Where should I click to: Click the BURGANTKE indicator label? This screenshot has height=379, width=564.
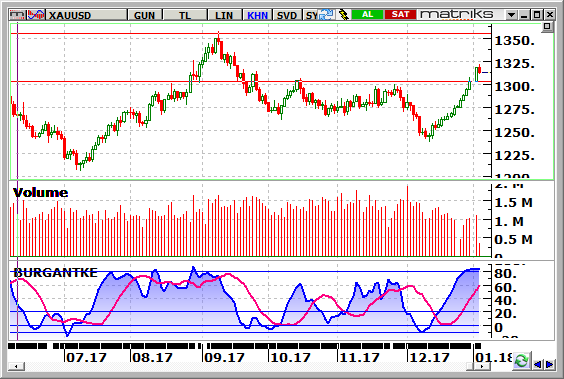(55, 273)
